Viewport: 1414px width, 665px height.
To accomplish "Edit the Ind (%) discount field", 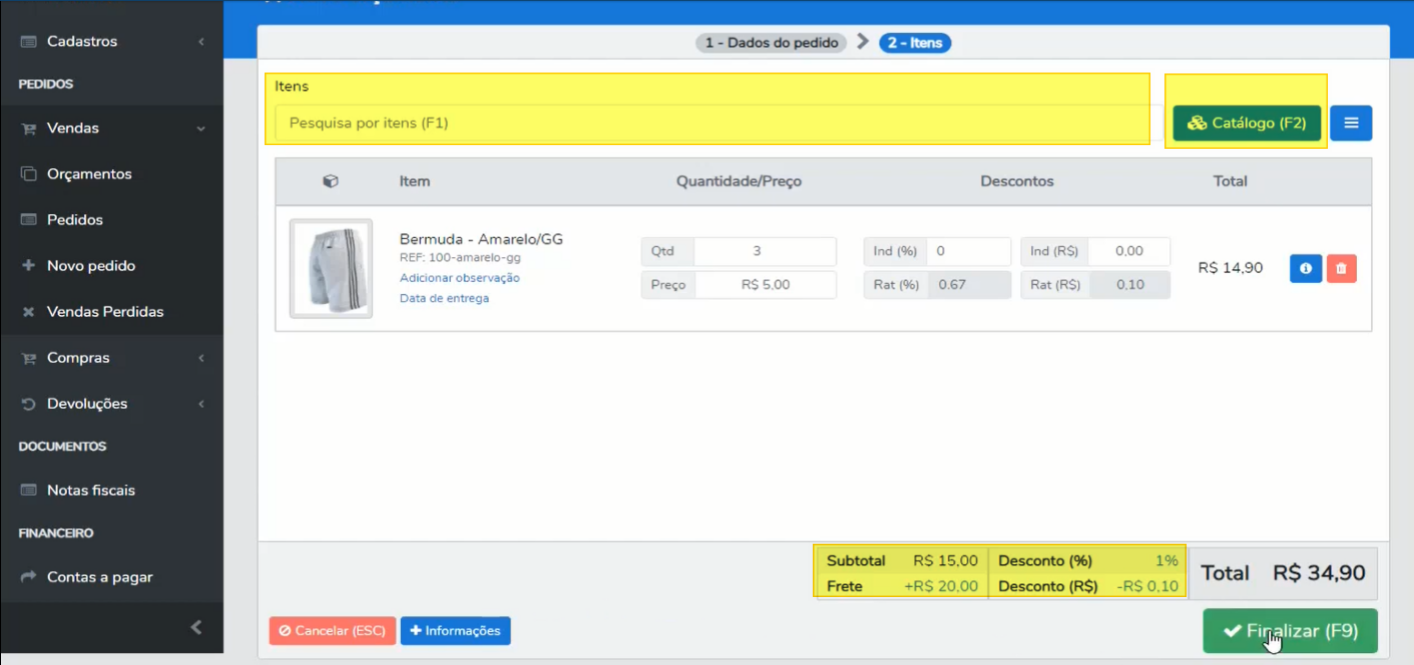I will [968, 251].
